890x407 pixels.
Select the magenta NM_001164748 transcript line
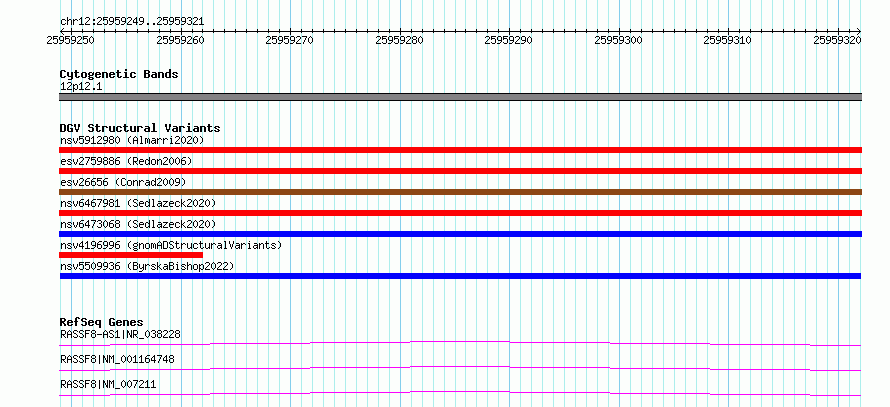[460, 368]
